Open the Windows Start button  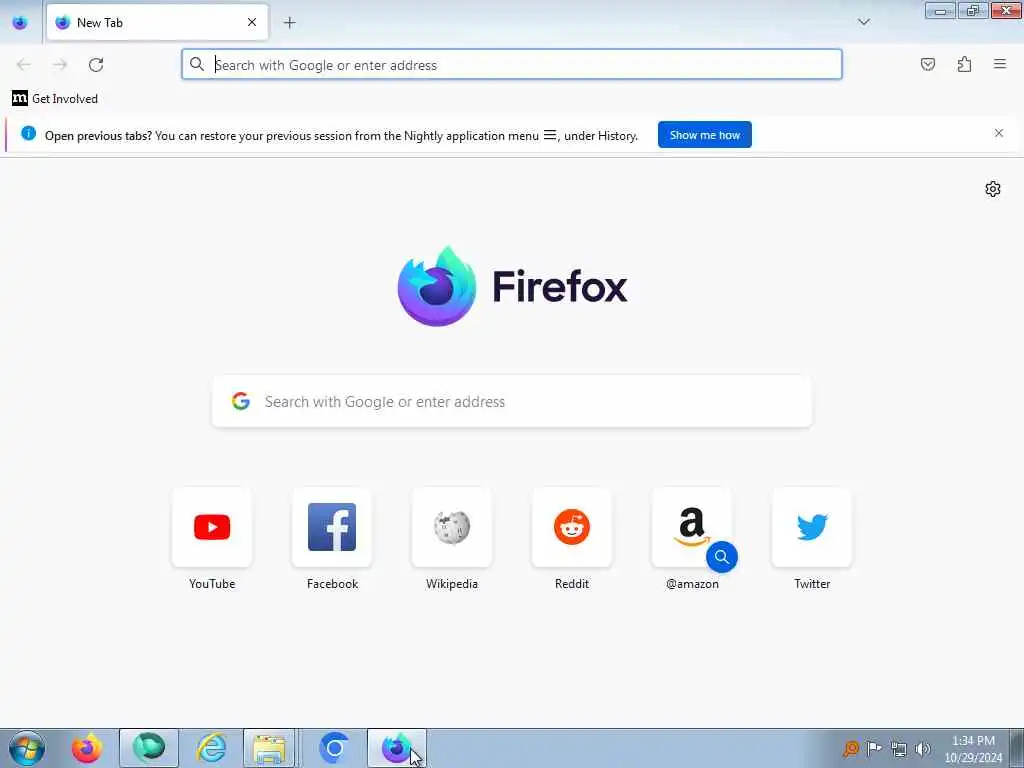[27, 748]
